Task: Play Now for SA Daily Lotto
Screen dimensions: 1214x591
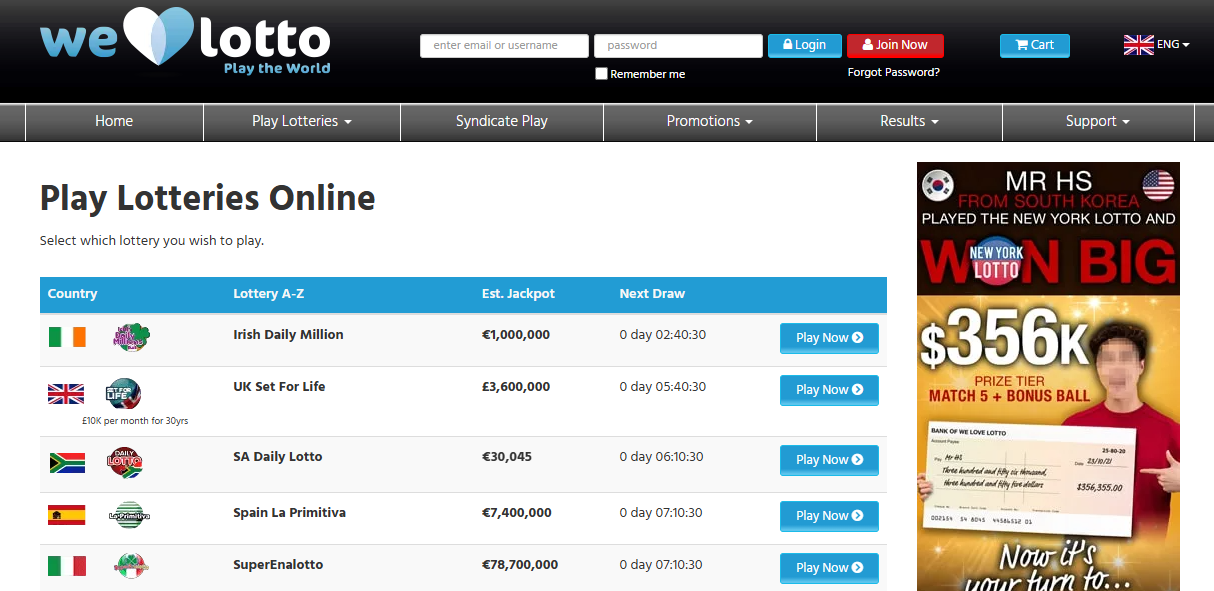Action: pos(829,460)
